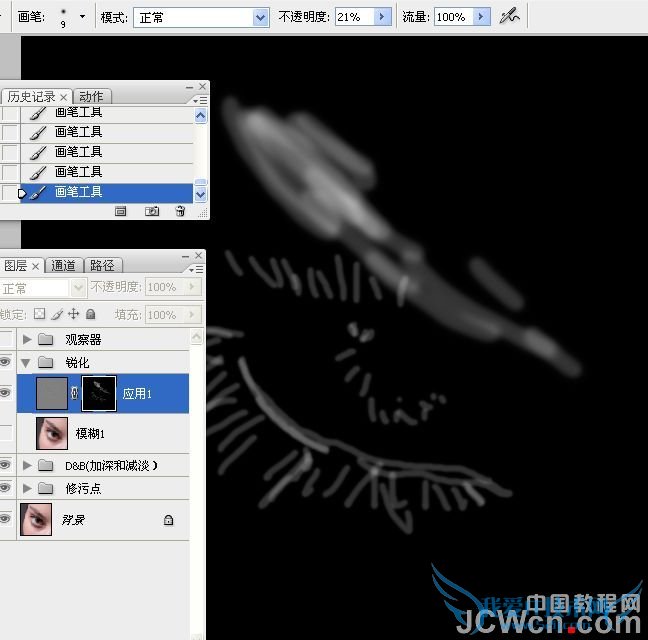
Task: Open the layer fill slider arrow
Action: coord(194,315)
